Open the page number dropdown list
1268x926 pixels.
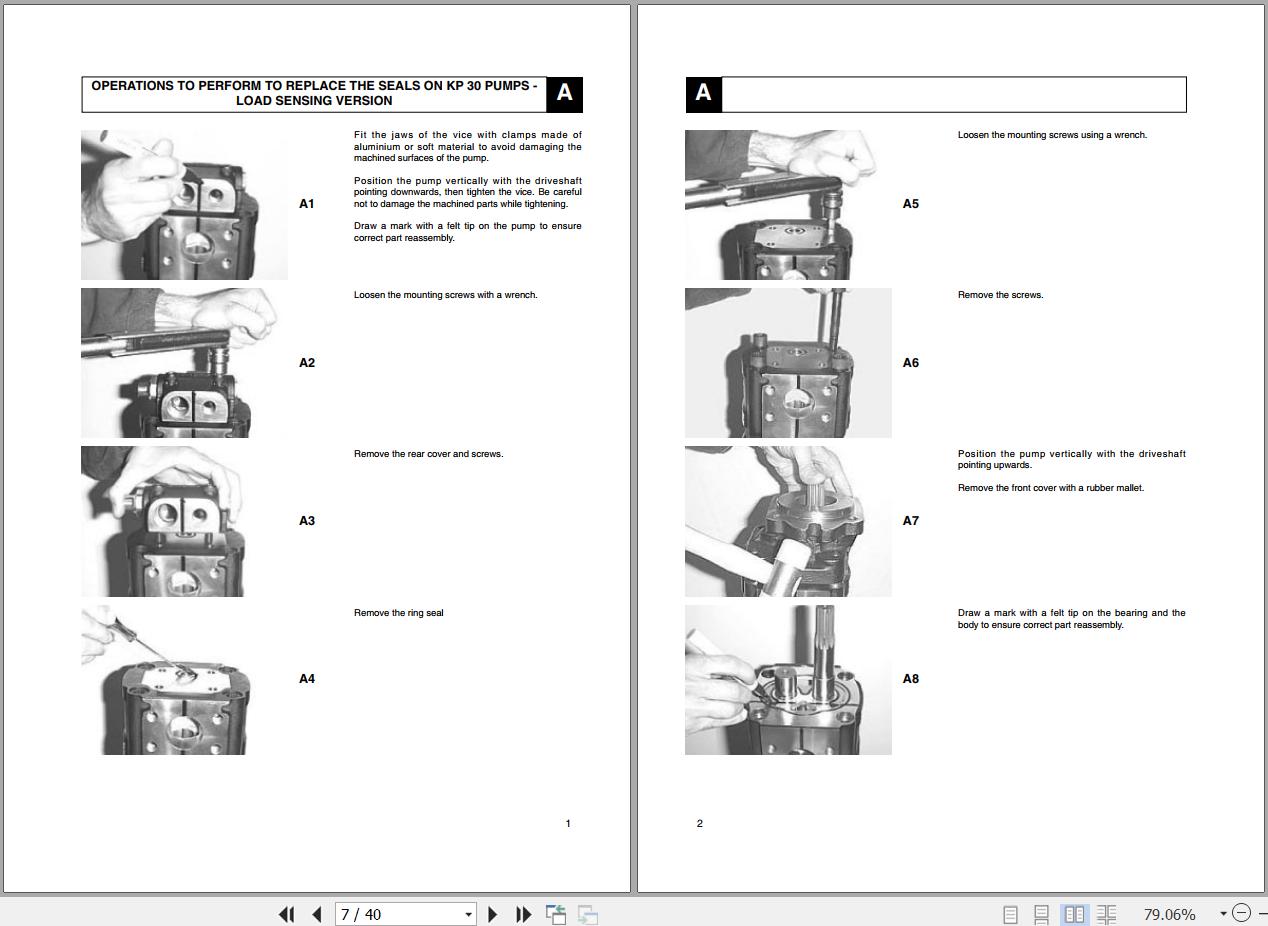(x=468, y=914)
